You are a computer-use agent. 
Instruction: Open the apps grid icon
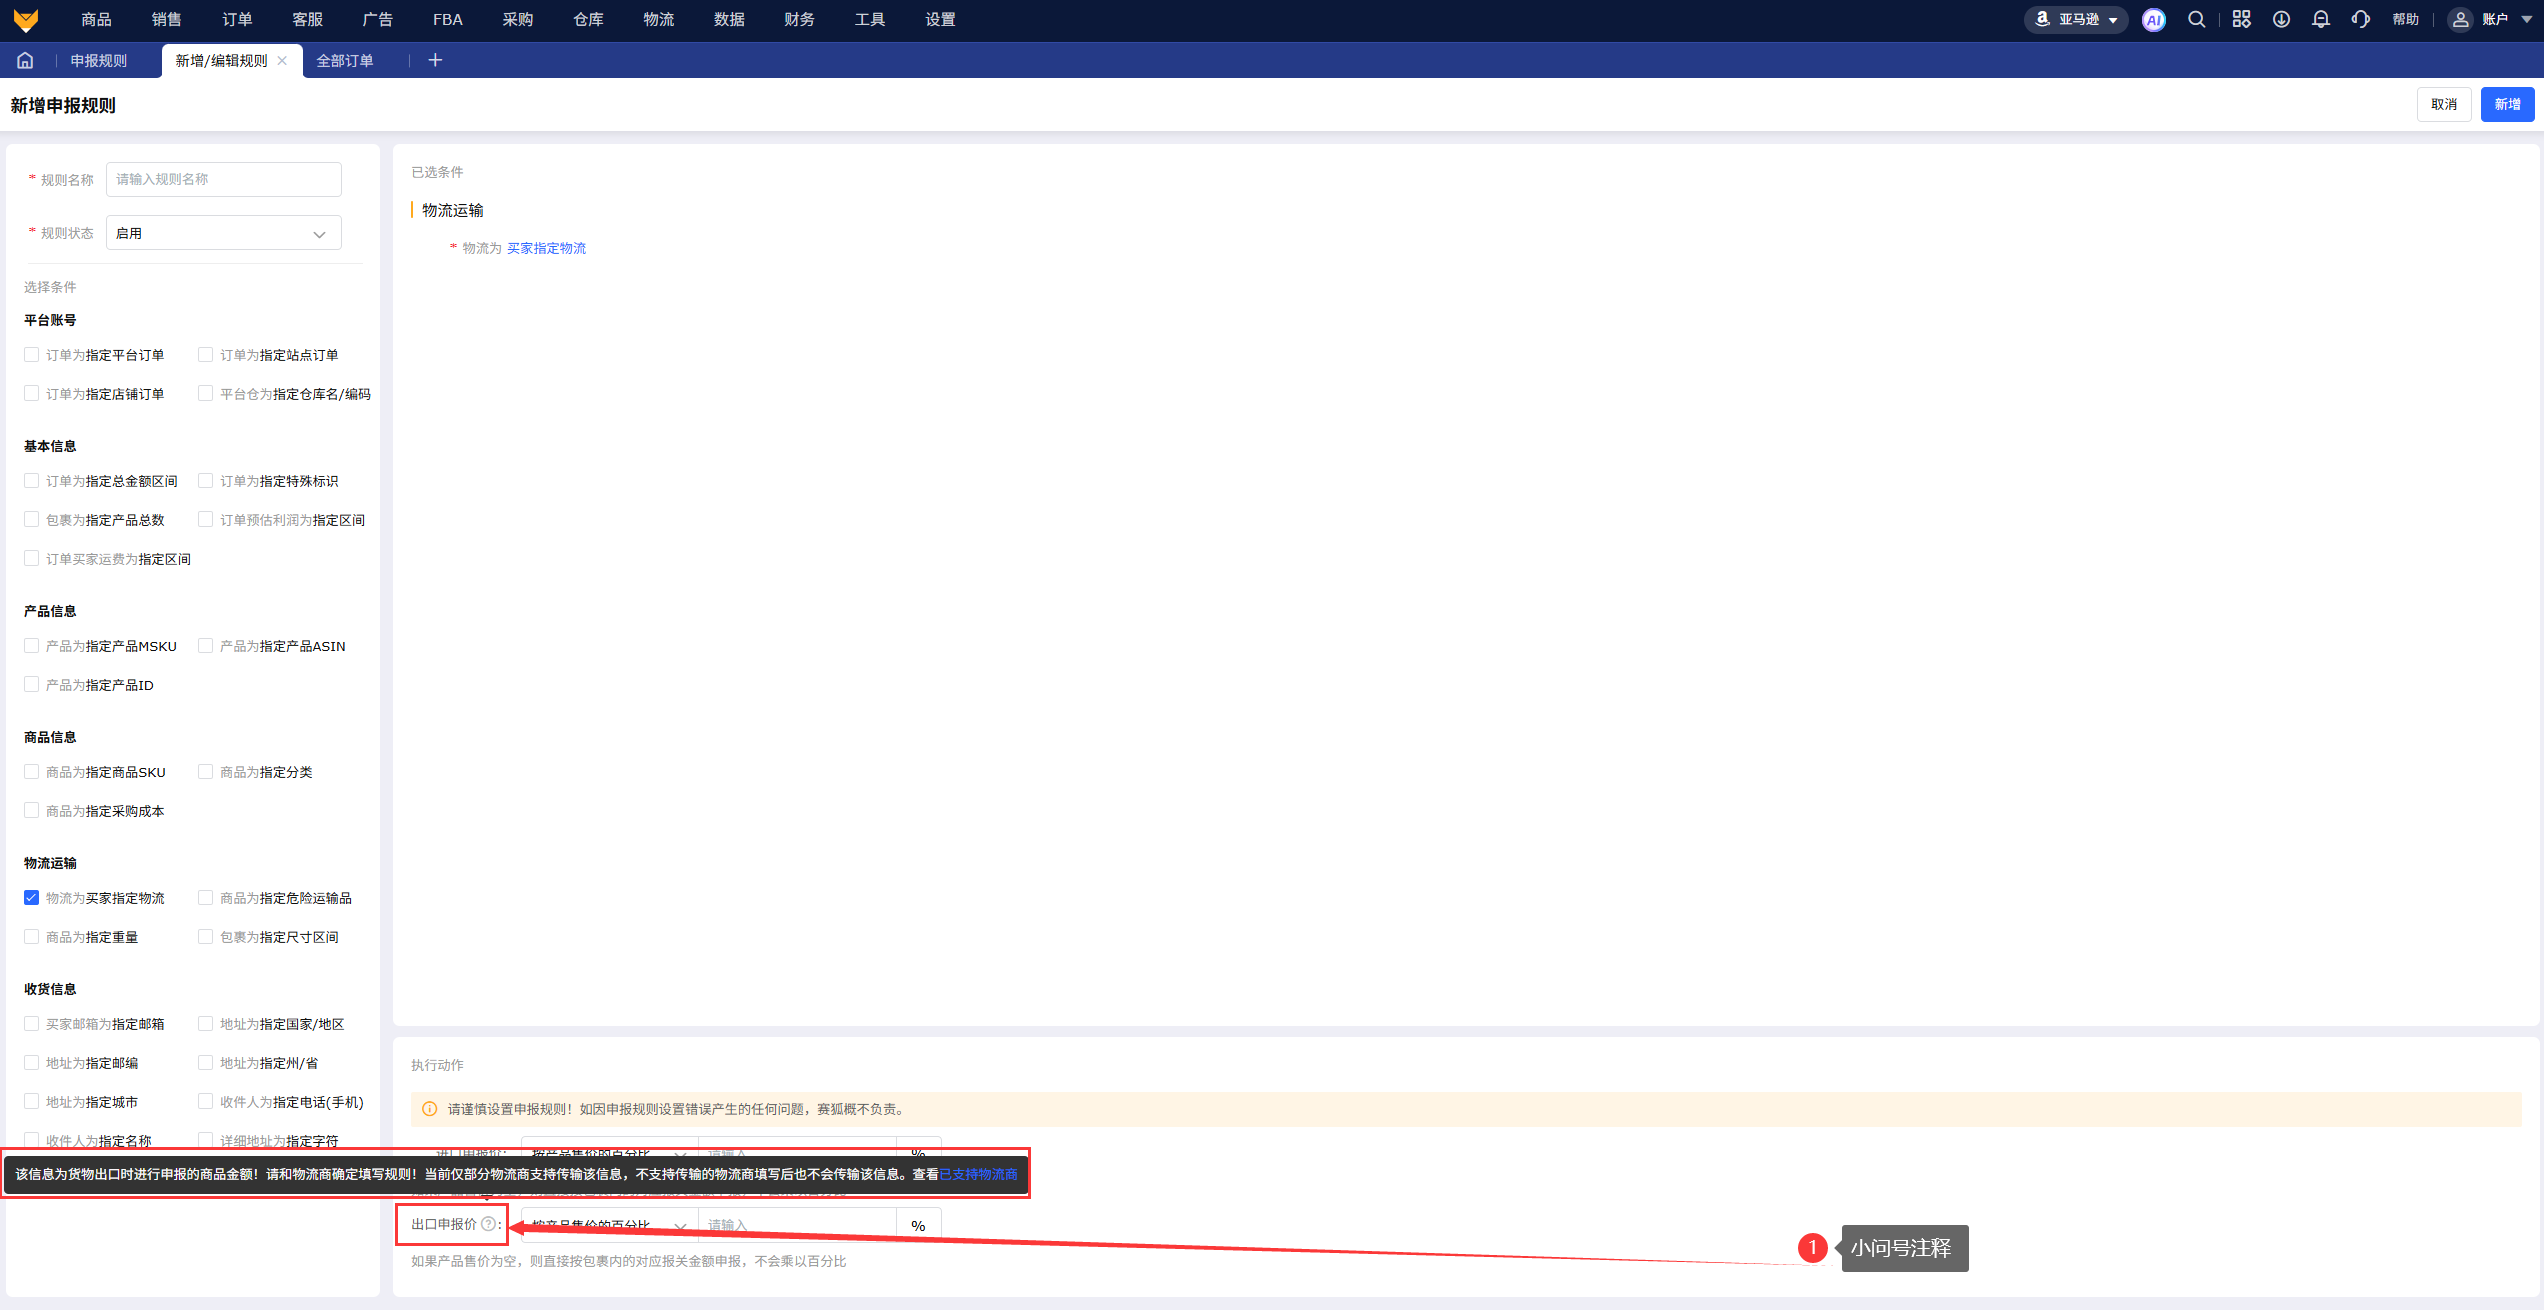click(2241, 20)
